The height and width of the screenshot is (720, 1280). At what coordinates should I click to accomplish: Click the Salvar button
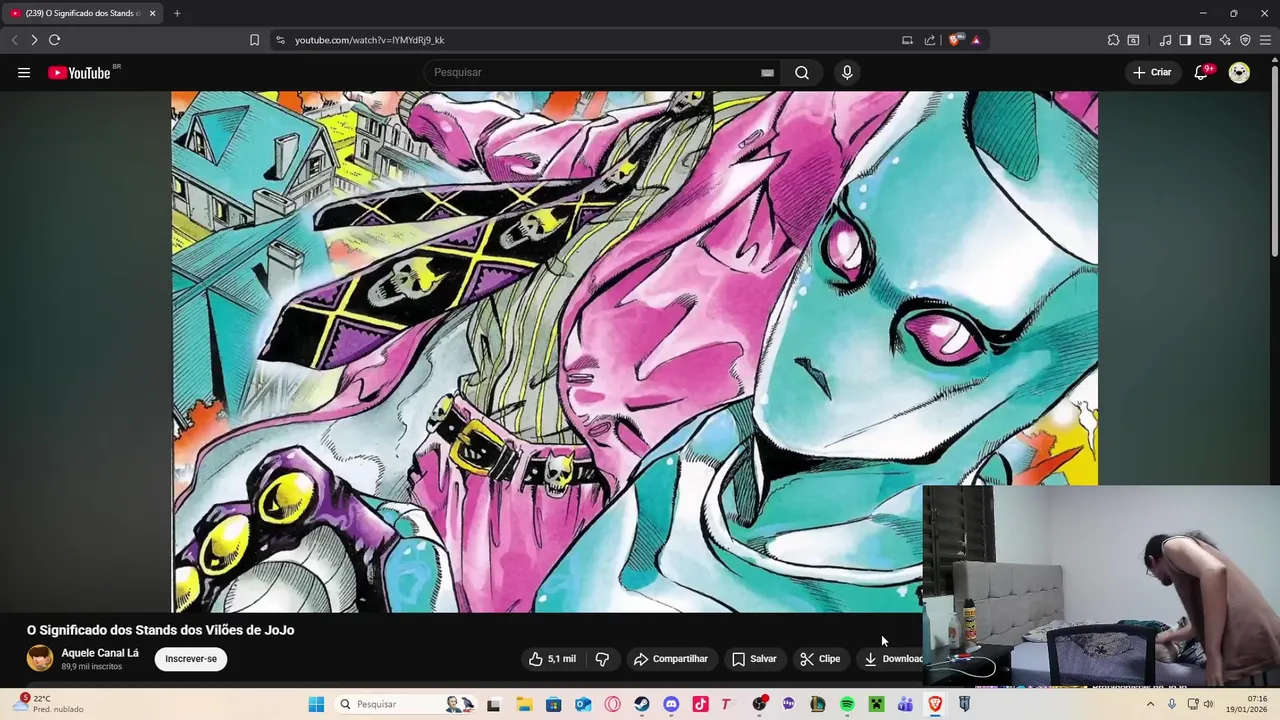(754, 659)
